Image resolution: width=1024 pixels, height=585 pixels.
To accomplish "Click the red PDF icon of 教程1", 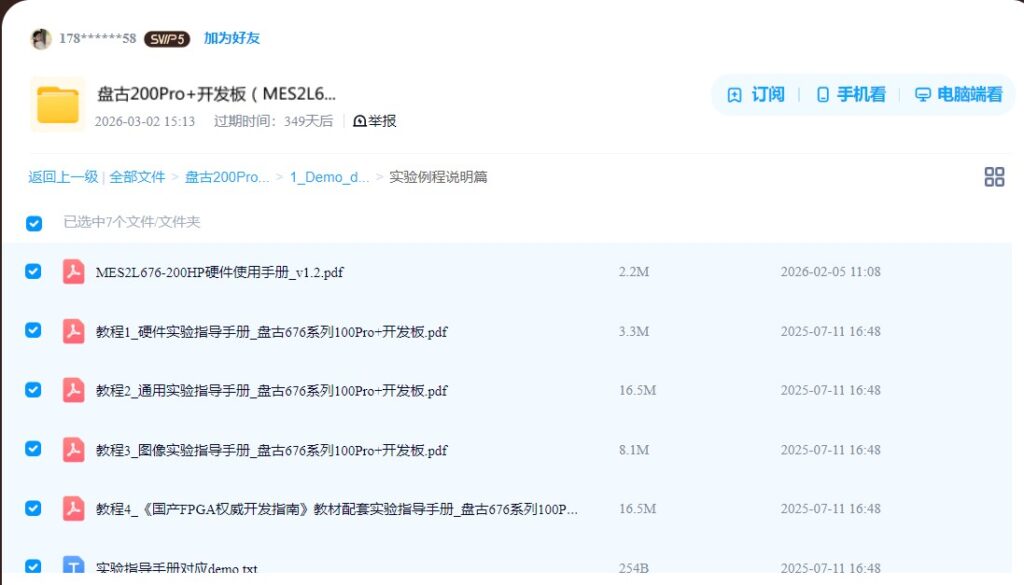I will click(73, 331).
